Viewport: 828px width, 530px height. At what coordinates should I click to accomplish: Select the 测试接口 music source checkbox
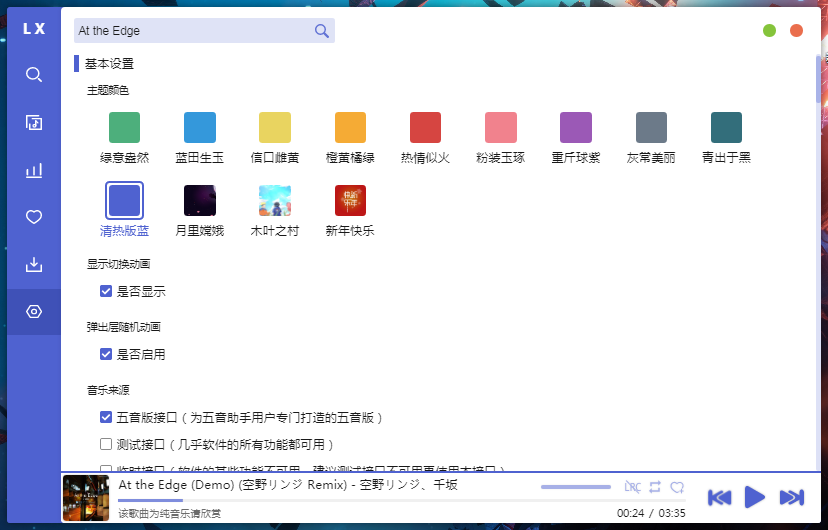pyautogui.click(x=106, y=444)
